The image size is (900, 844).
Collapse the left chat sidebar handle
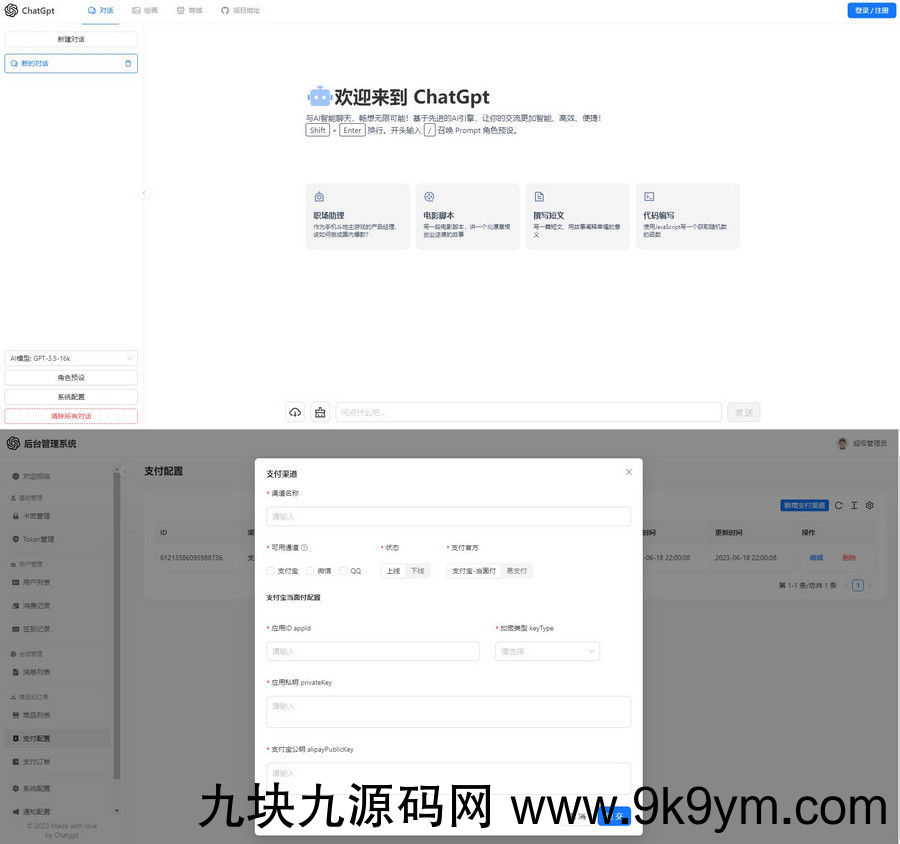click(x=143, y=193)
